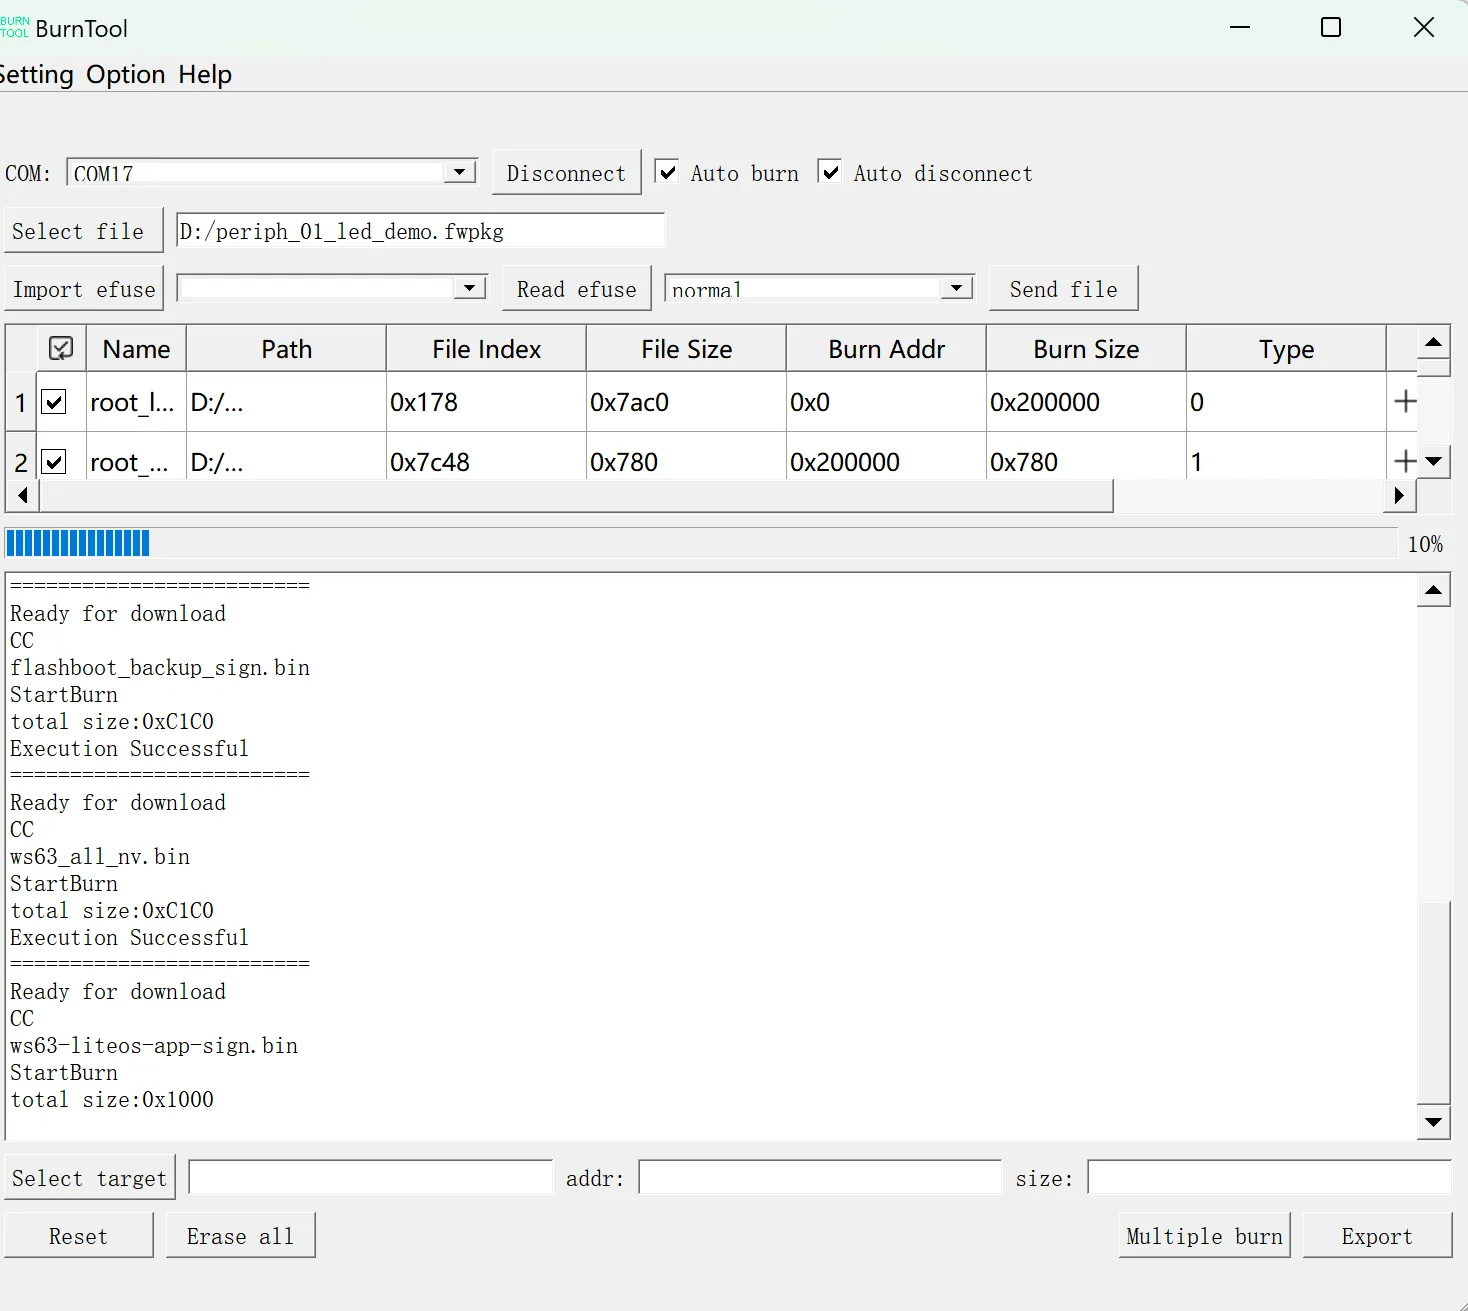
Task: Click the plus icon in table row 1
Action: tap(1405, 401)
